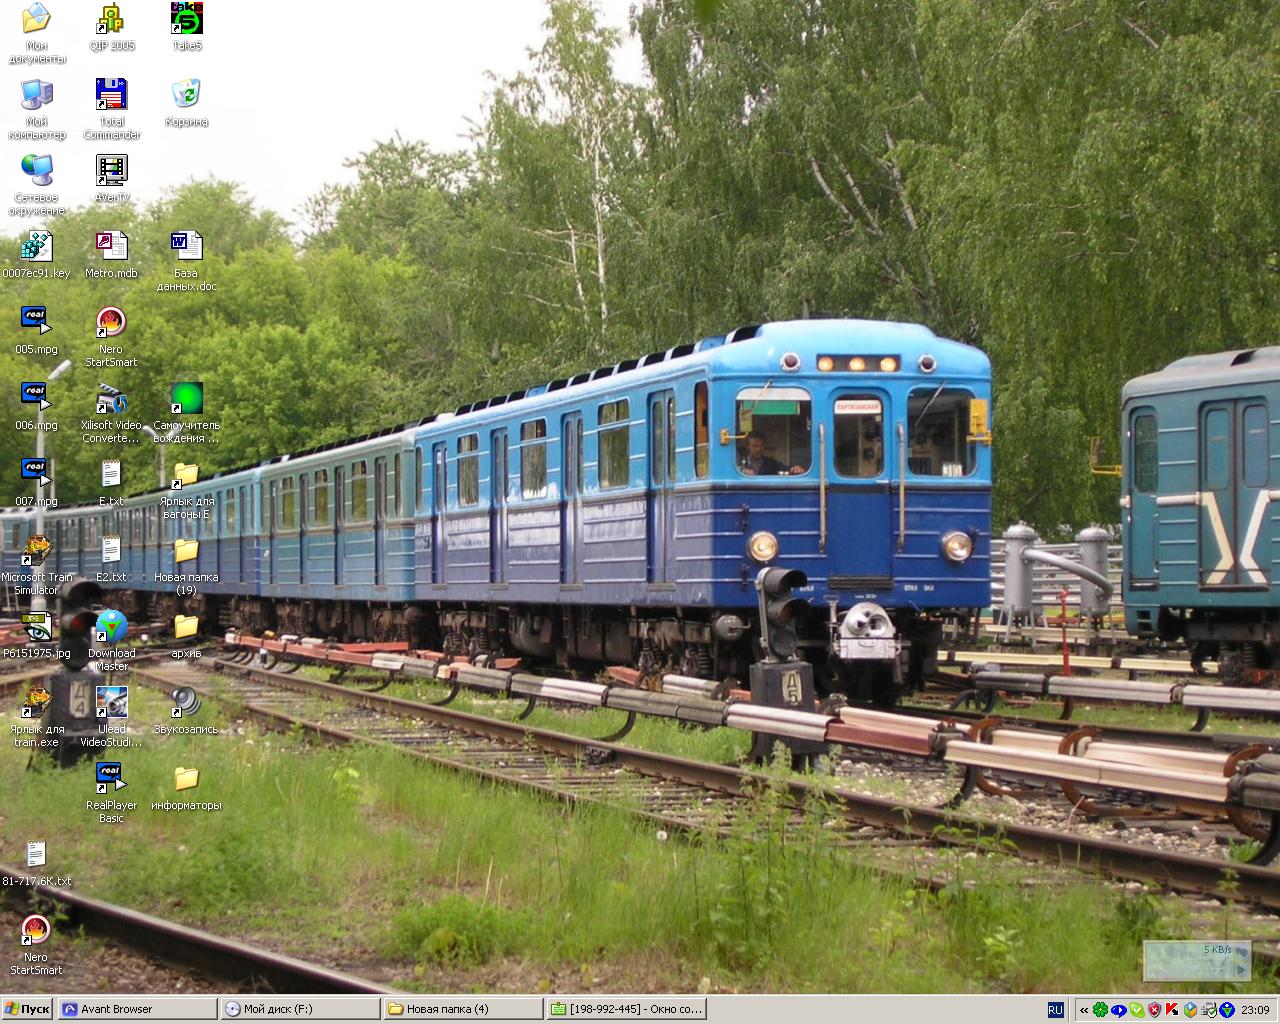Select the Nero StartSmart icon below Metro.mdb
The image size is (1280, 1024).
pos(111,324)
